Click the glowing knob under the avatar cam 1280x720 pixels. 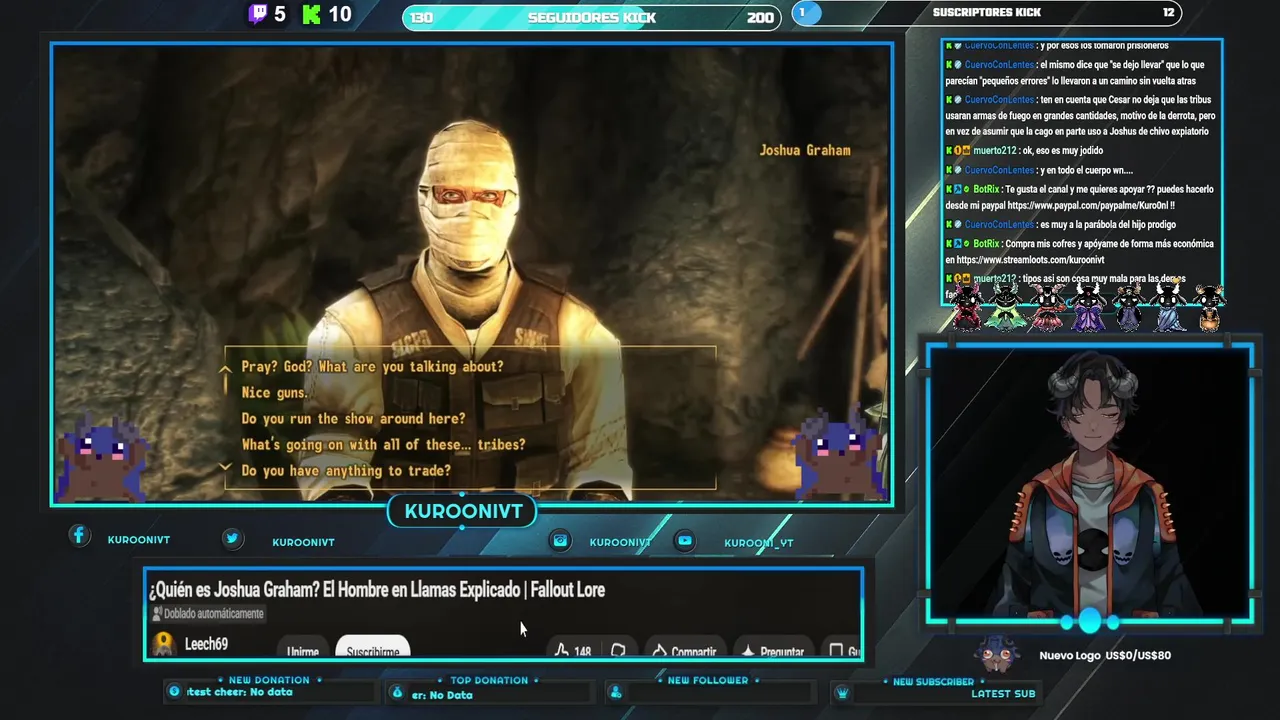click(x=1089, y=621)
